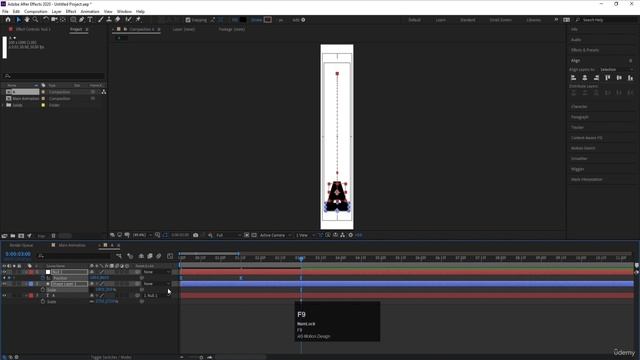This screenshot has width=640, height=360.
Task: Open the Active Camera dropdown
Action: click(x=276, y=235)
